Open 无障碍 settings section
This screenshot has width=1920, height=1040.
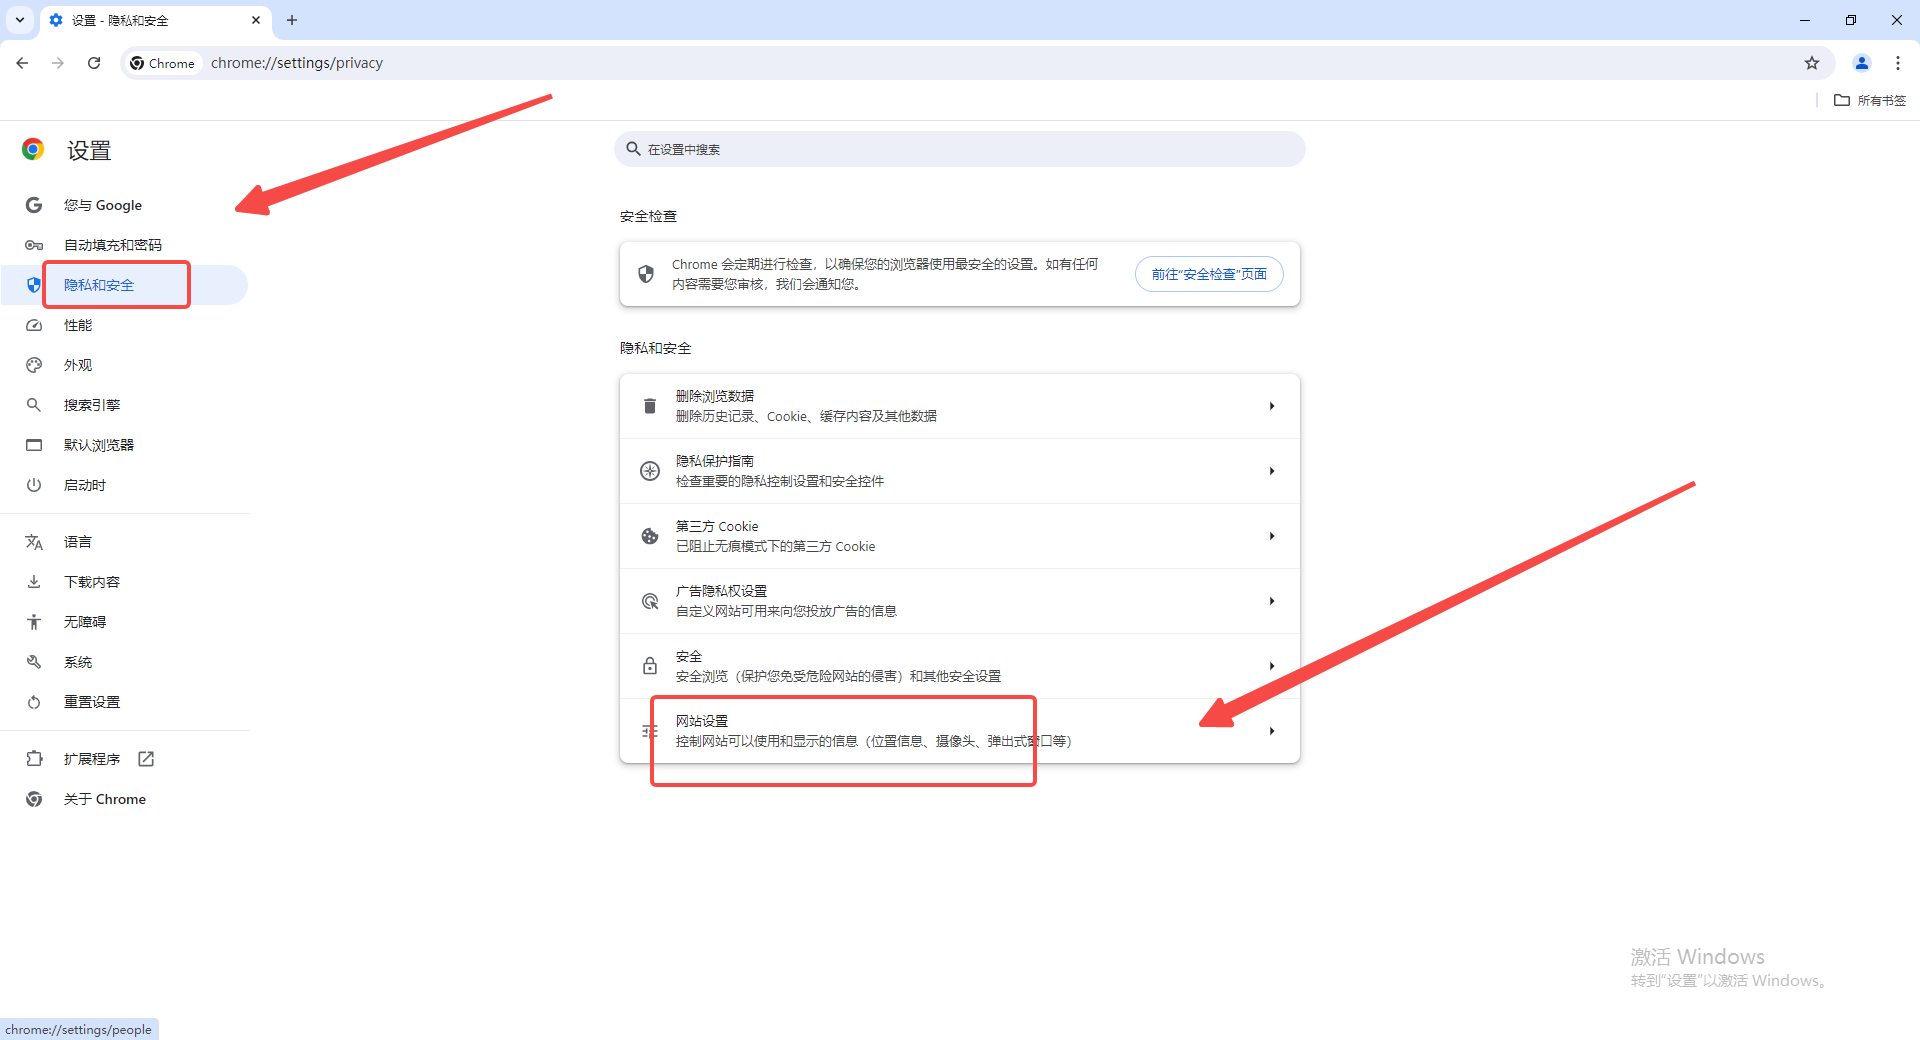coord(124,622)
